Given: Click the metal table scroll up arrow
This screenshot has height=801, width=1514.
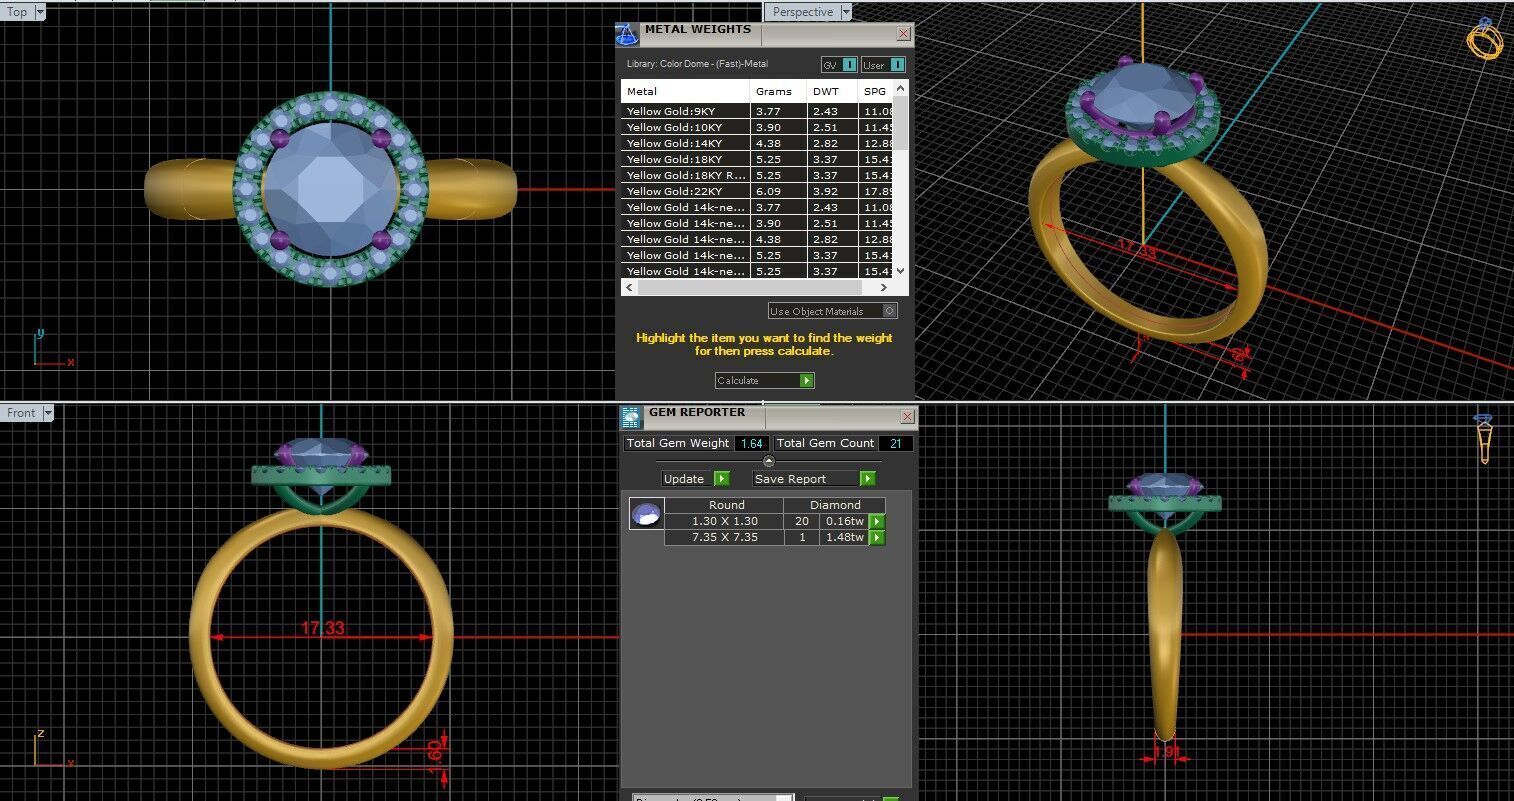Looking at the screenshot, I should click(900, 89).
